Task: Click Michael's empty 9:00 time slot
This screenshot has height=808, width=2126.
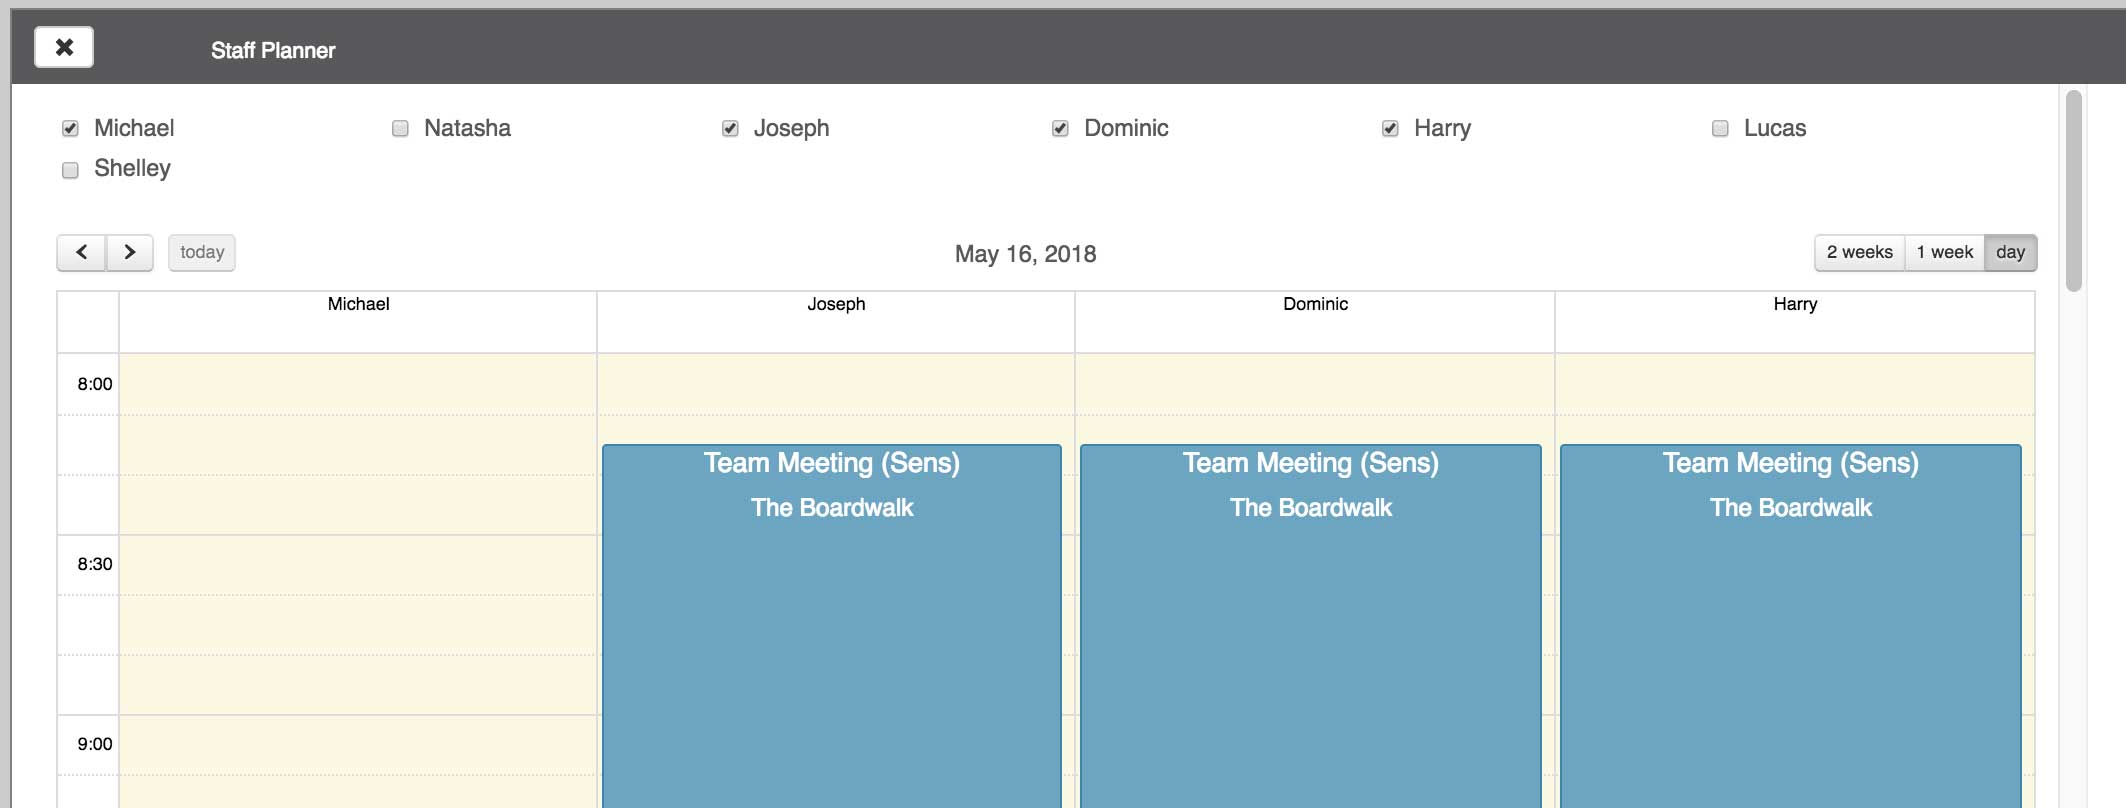Action: pyautogui.click(x=358, y=745)
